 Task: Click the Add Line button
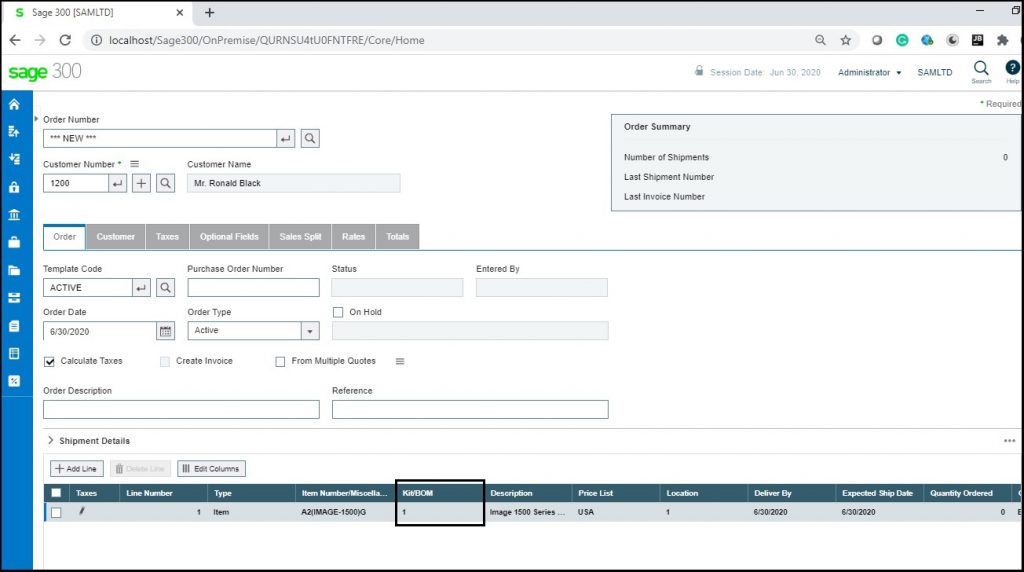pyautogui.click(x=76, y=468)
